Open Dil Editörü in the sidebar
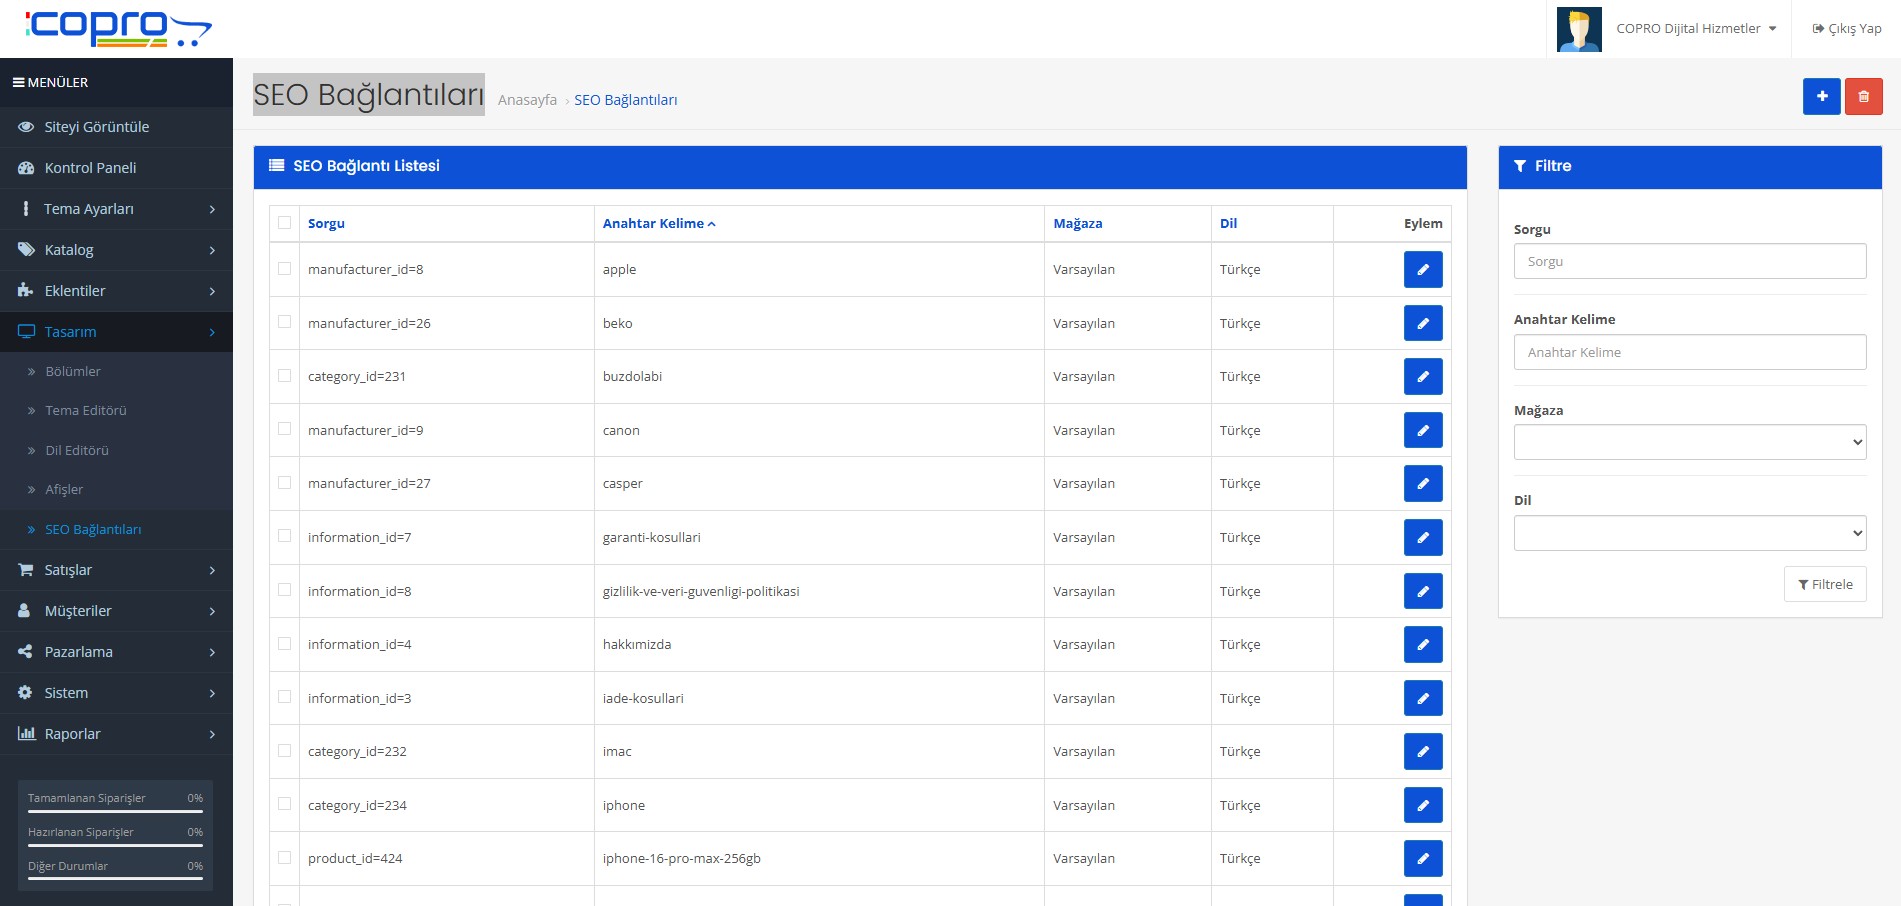Screen dimensions: 1901x906 pos(77,451)
